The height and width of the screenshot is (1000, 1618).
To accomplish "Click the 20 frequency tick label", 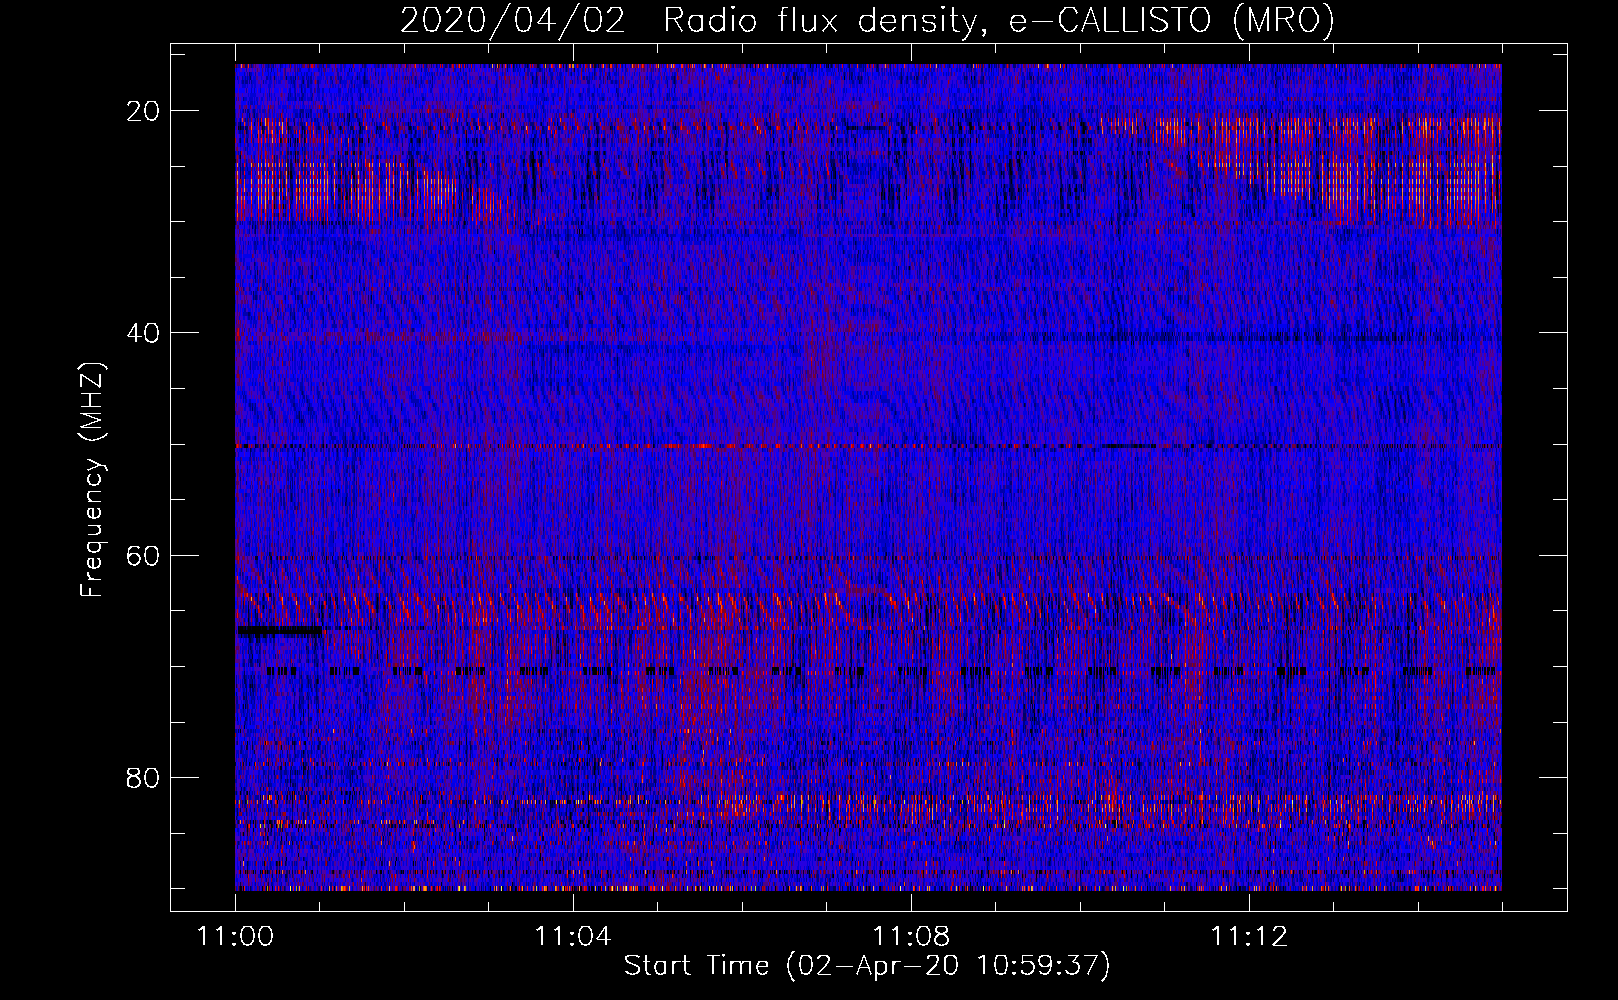I will pyautogui.click(x=144, y=110).
